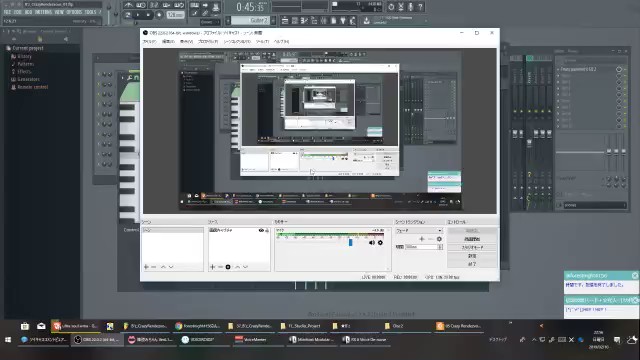The width and height of the screenshot is (640, 360).
Task: Expand the Guitar2 pattern selector
Action: (x=250, y=20)
